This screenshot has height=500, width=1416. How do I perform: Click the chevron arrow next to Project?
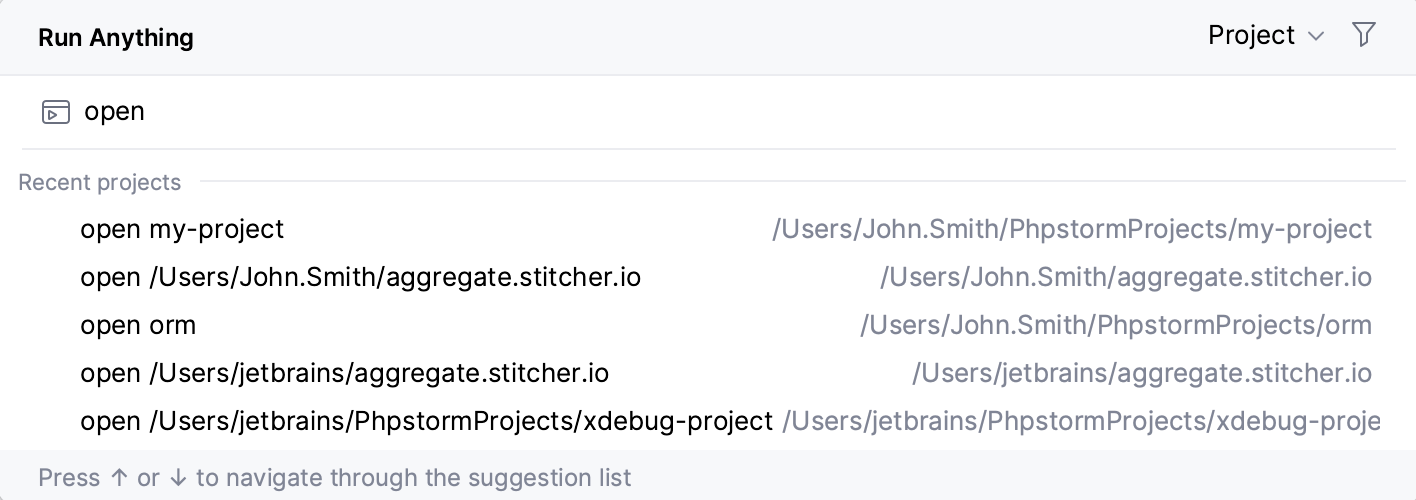(1316, 37)
